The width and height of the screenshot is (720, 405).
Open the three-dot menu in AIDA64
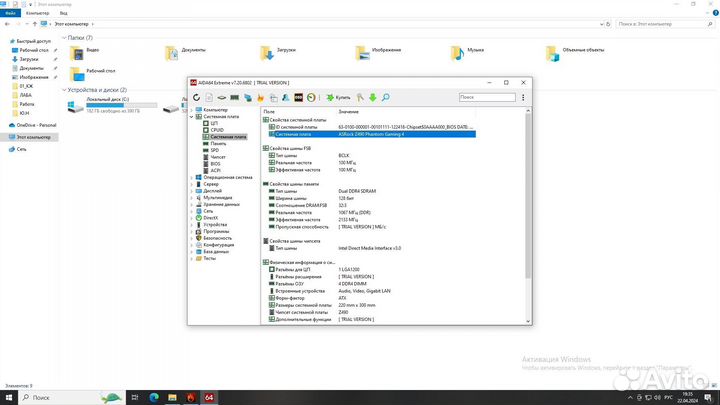(x=523, y=97)
